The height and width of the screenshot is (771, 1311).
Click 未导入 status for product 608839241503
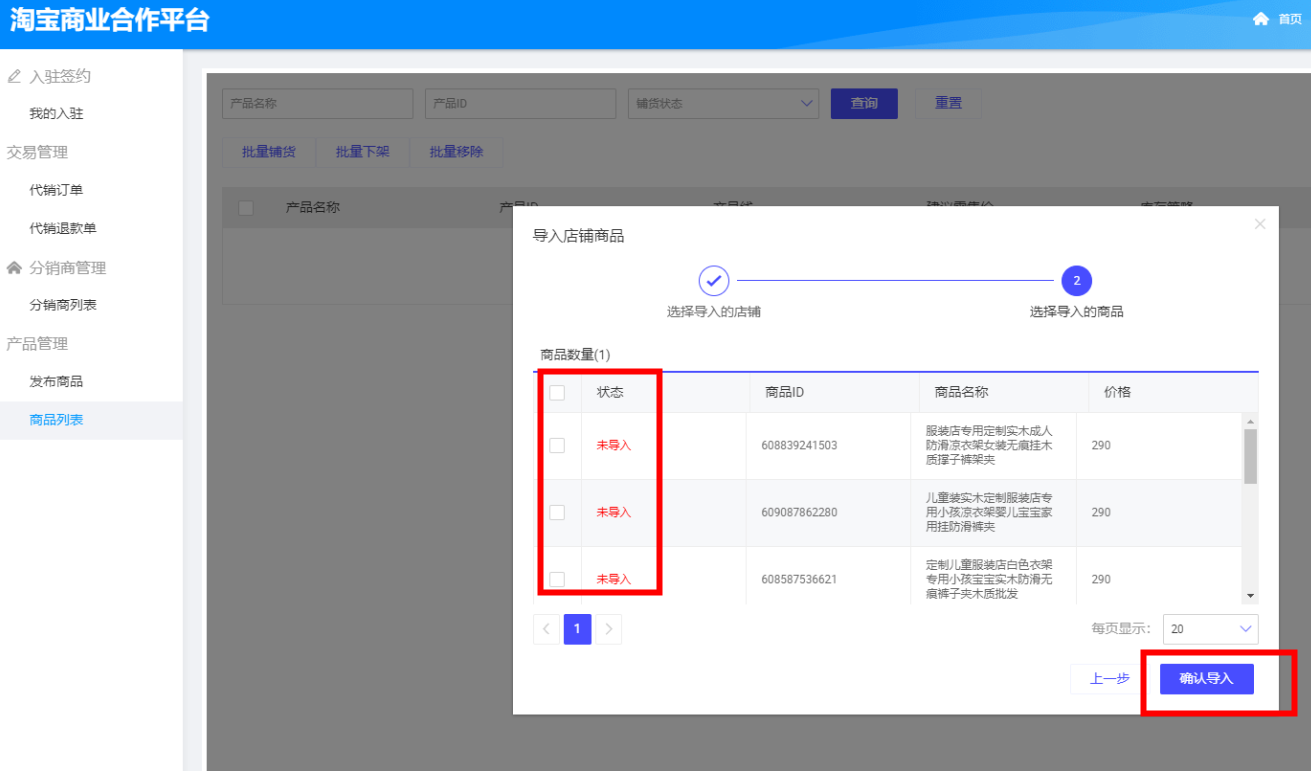tap(614, 445)
